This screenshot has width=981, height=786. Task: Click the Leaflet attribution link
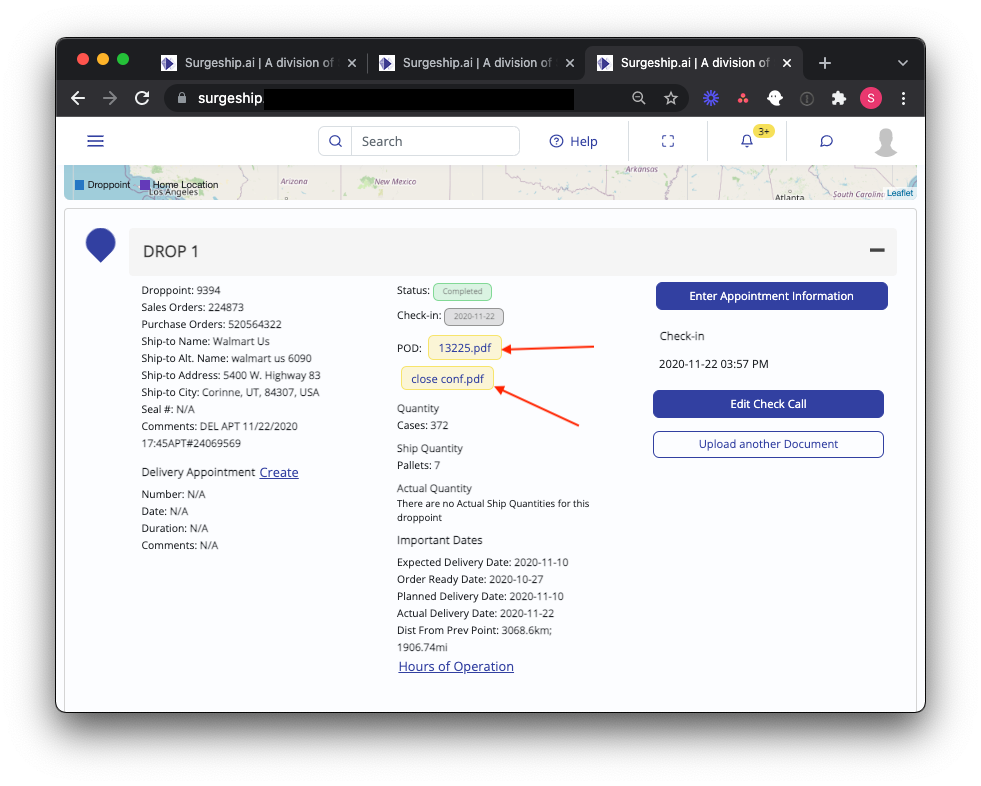click(x=900, y=193)
